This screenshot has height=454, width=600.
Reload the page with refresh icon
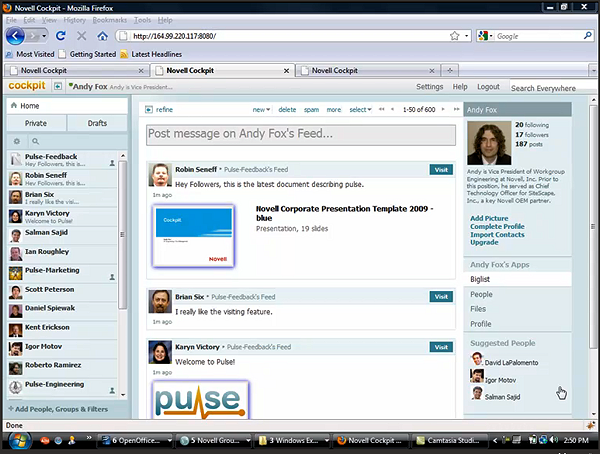(x=60, y=36)
